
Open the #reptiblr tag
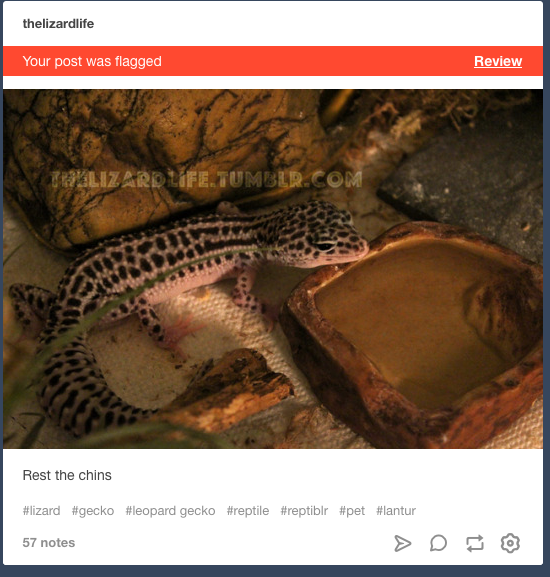point(304,511)
